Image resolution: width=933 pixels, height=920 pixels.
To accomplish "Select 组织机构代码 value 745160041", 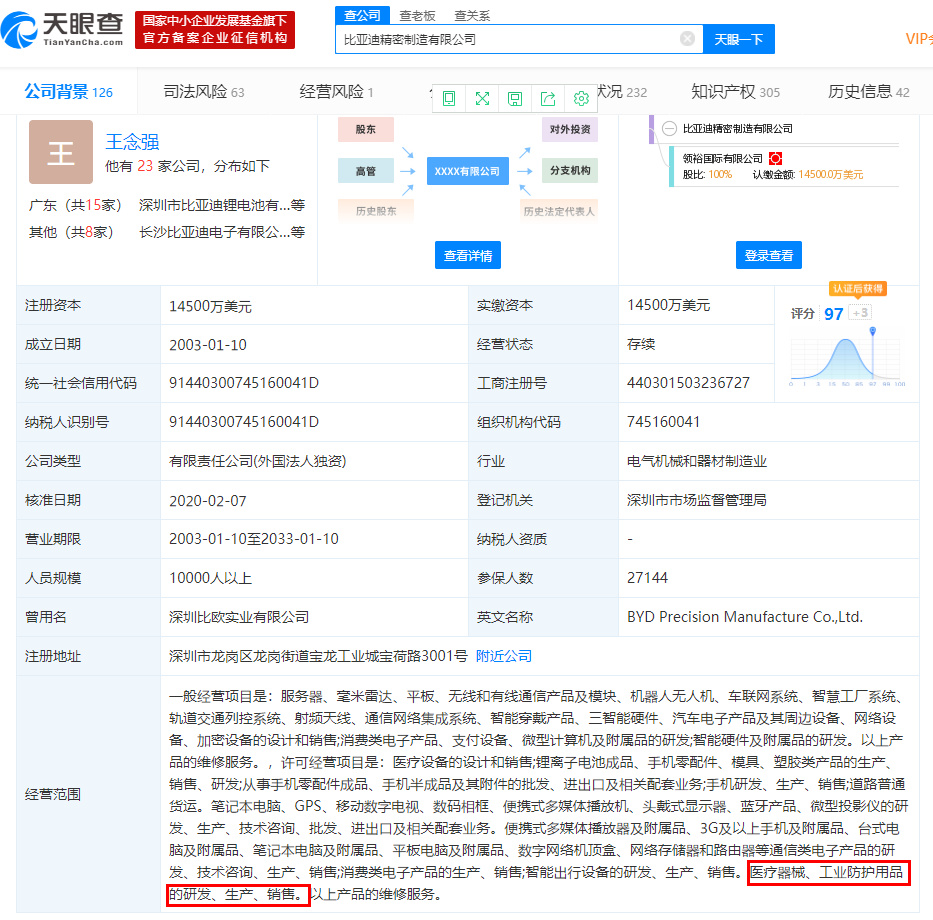I will click(x=663, y=422).
